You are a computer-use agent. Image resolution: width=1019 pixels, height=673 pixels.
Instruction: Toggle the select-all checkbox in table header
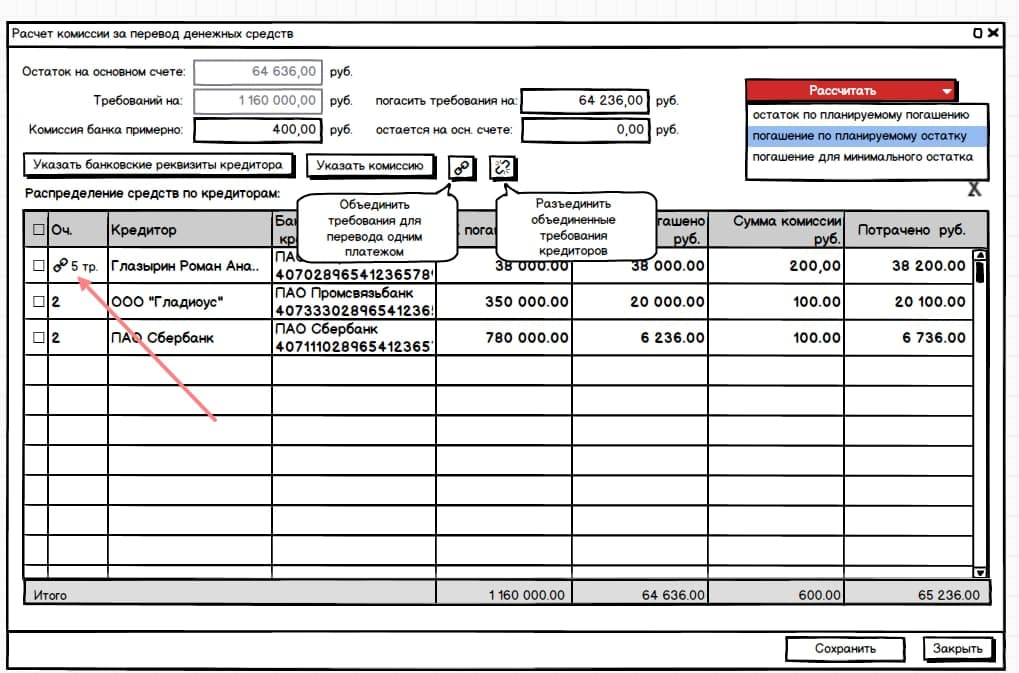click(39, 230)
